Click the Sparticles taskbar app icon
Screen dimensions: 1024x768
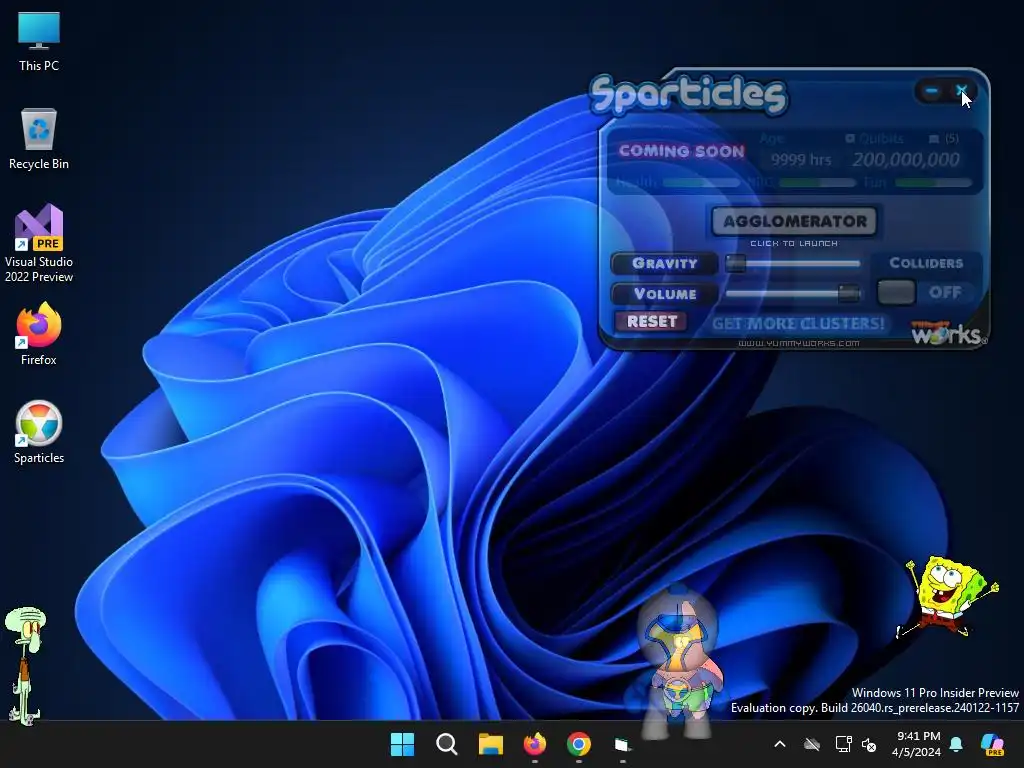(622, 744)
